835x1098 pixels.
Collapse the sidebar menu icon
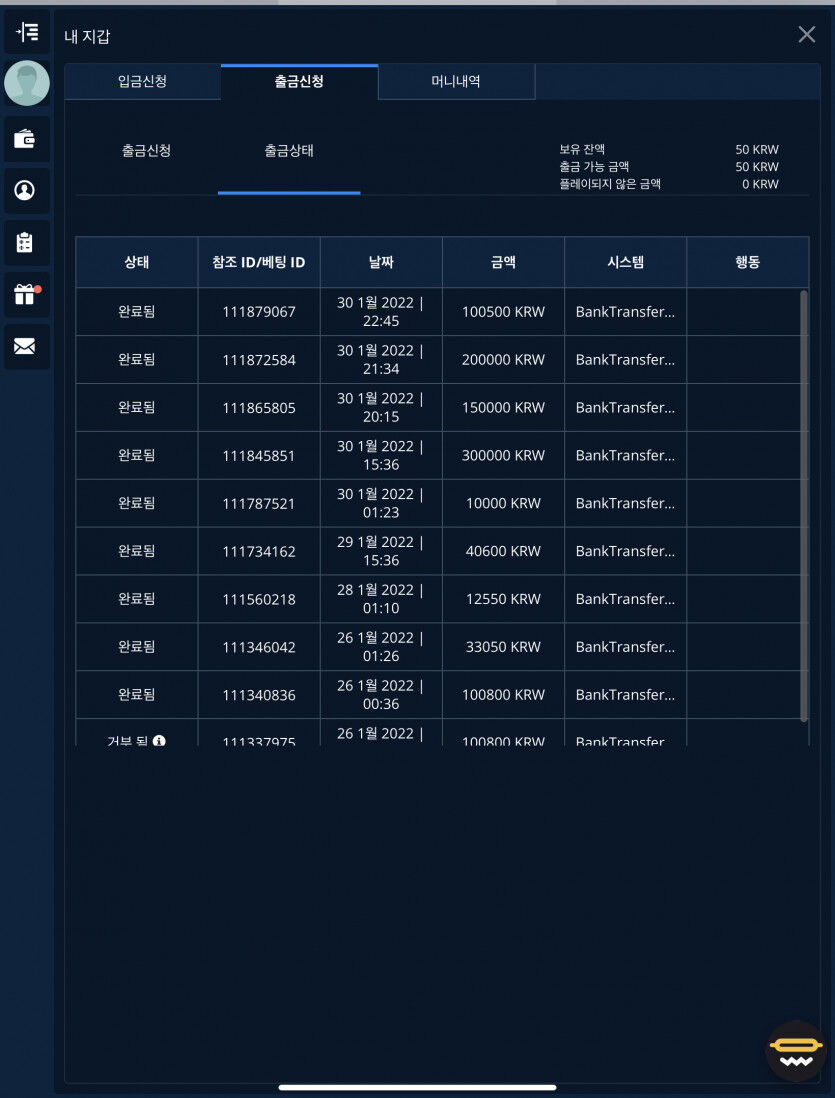pyautogui.click(x=27, y=32)
